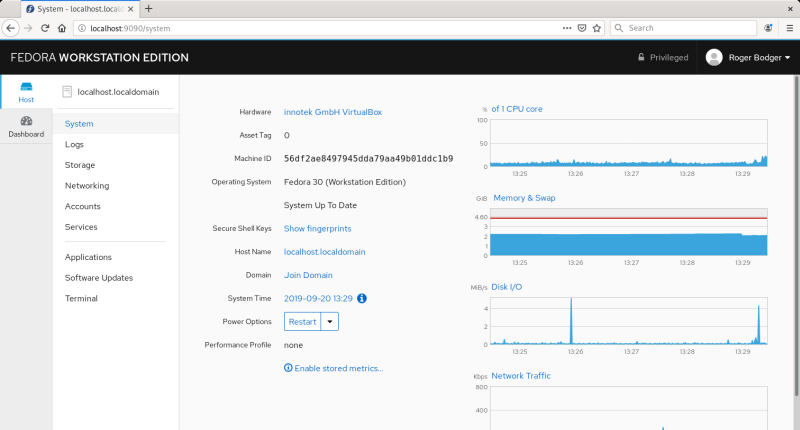Reload the page with the refresh icon
This screenshot has width=800, height=430.
click(x=46, y=28)
